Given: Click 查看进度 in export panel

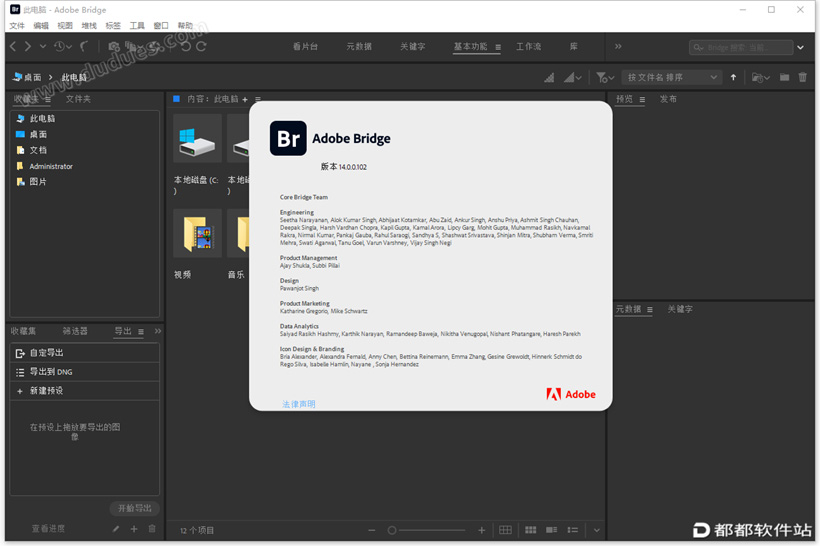Looking at the screenshot, I should (x=48, y=529).
